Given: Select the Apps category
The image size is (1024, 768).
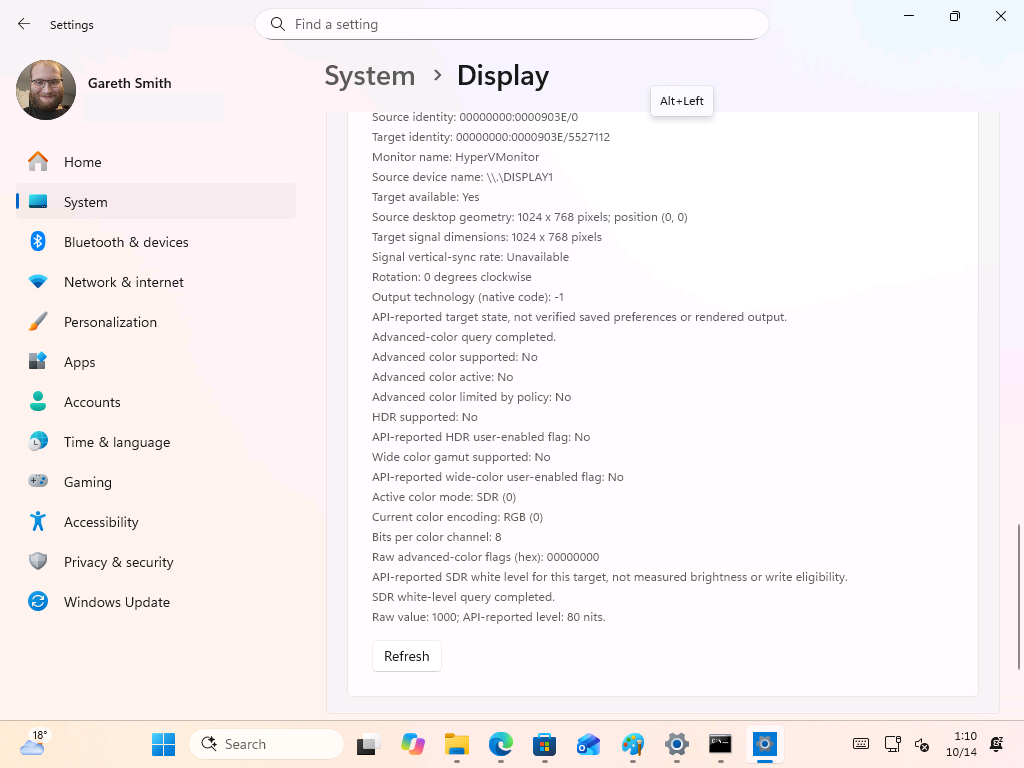Looking at the screenshot, I should click(155, 362).
